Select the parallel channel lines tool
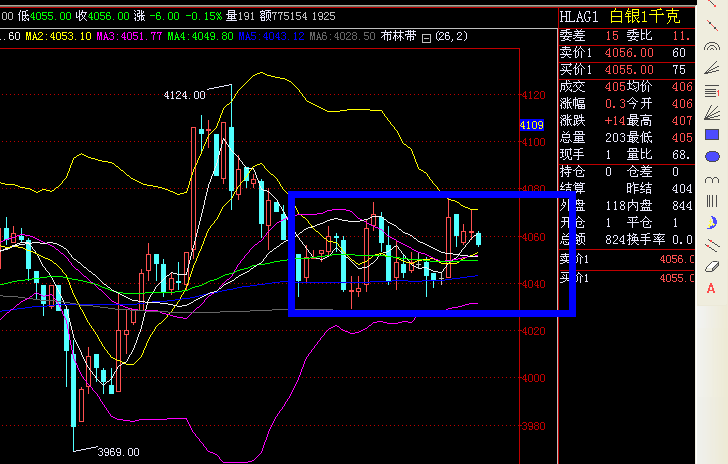The height and width of the screenshot is (464, 728). click(x=712, y=245)
